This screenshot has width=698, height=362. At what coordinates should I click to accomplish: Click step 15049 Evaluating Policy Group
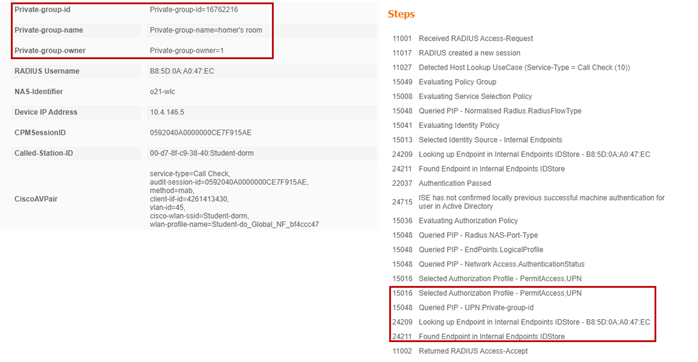point(444,81)
